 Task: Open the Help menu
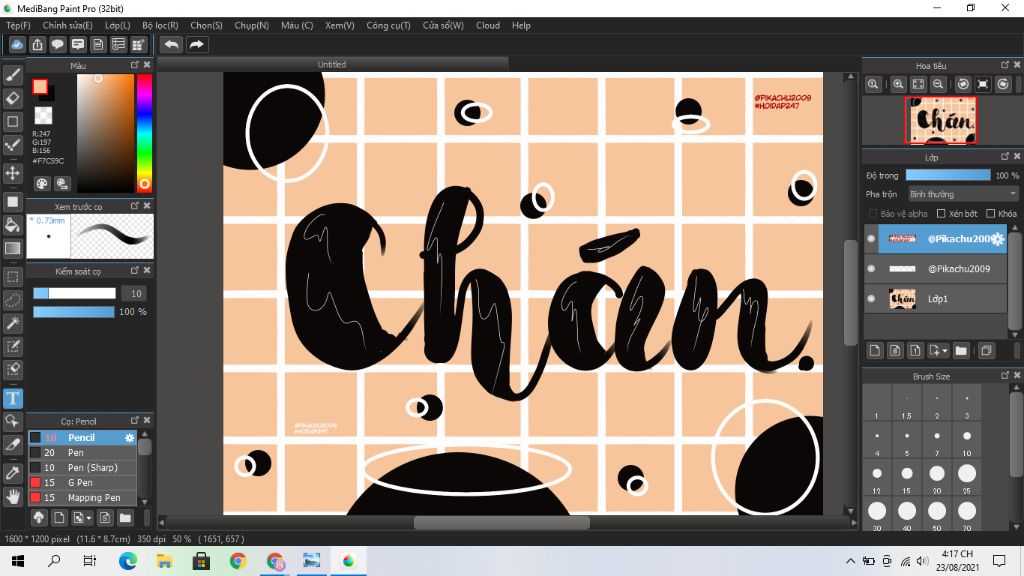coord(521,25)
